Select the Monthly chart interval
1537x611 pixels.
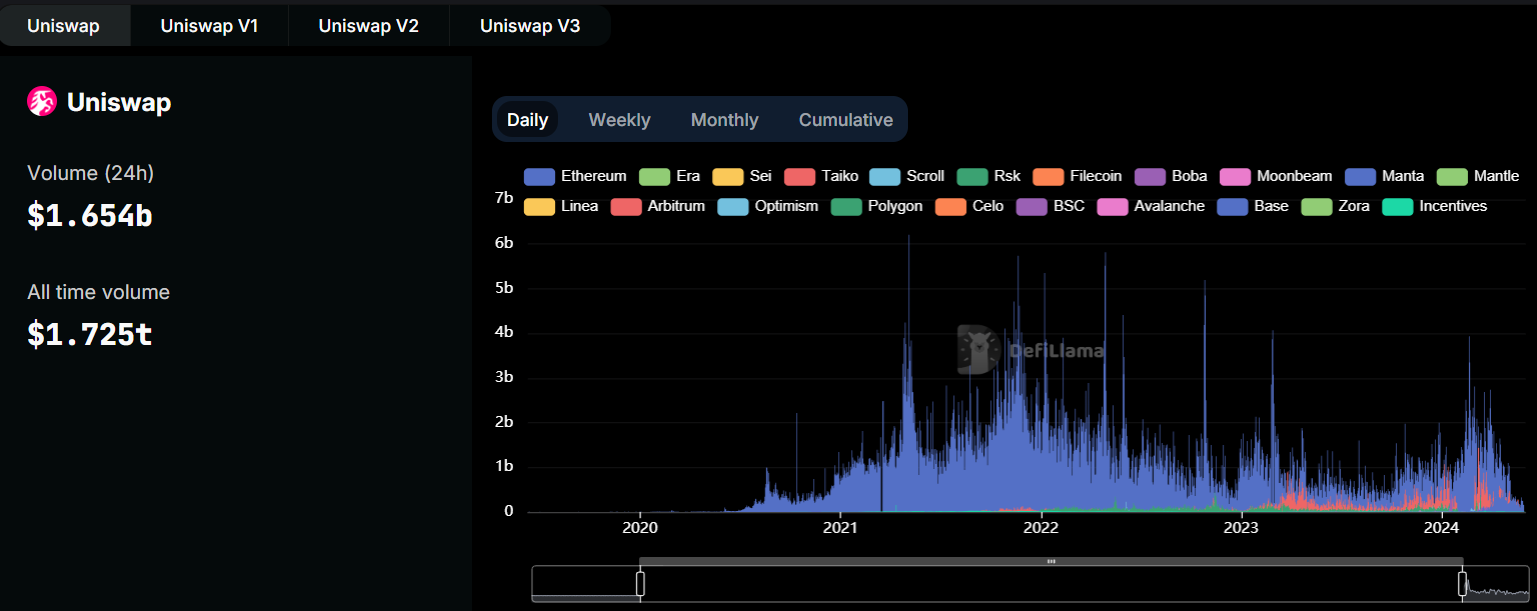pos(724,120)
